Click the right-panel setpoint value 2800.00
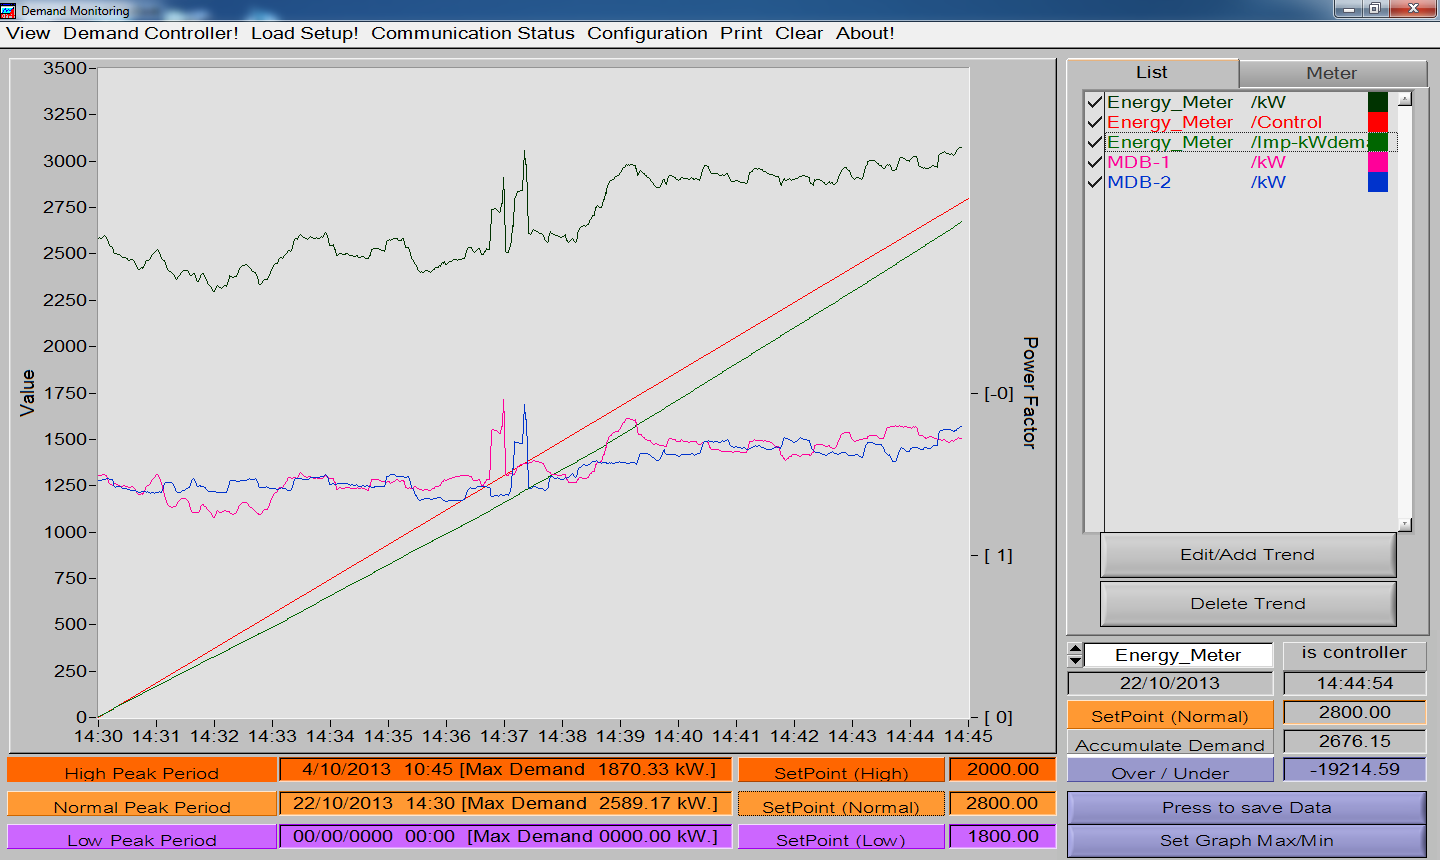1440x860 pixels. click(1354, 713)
